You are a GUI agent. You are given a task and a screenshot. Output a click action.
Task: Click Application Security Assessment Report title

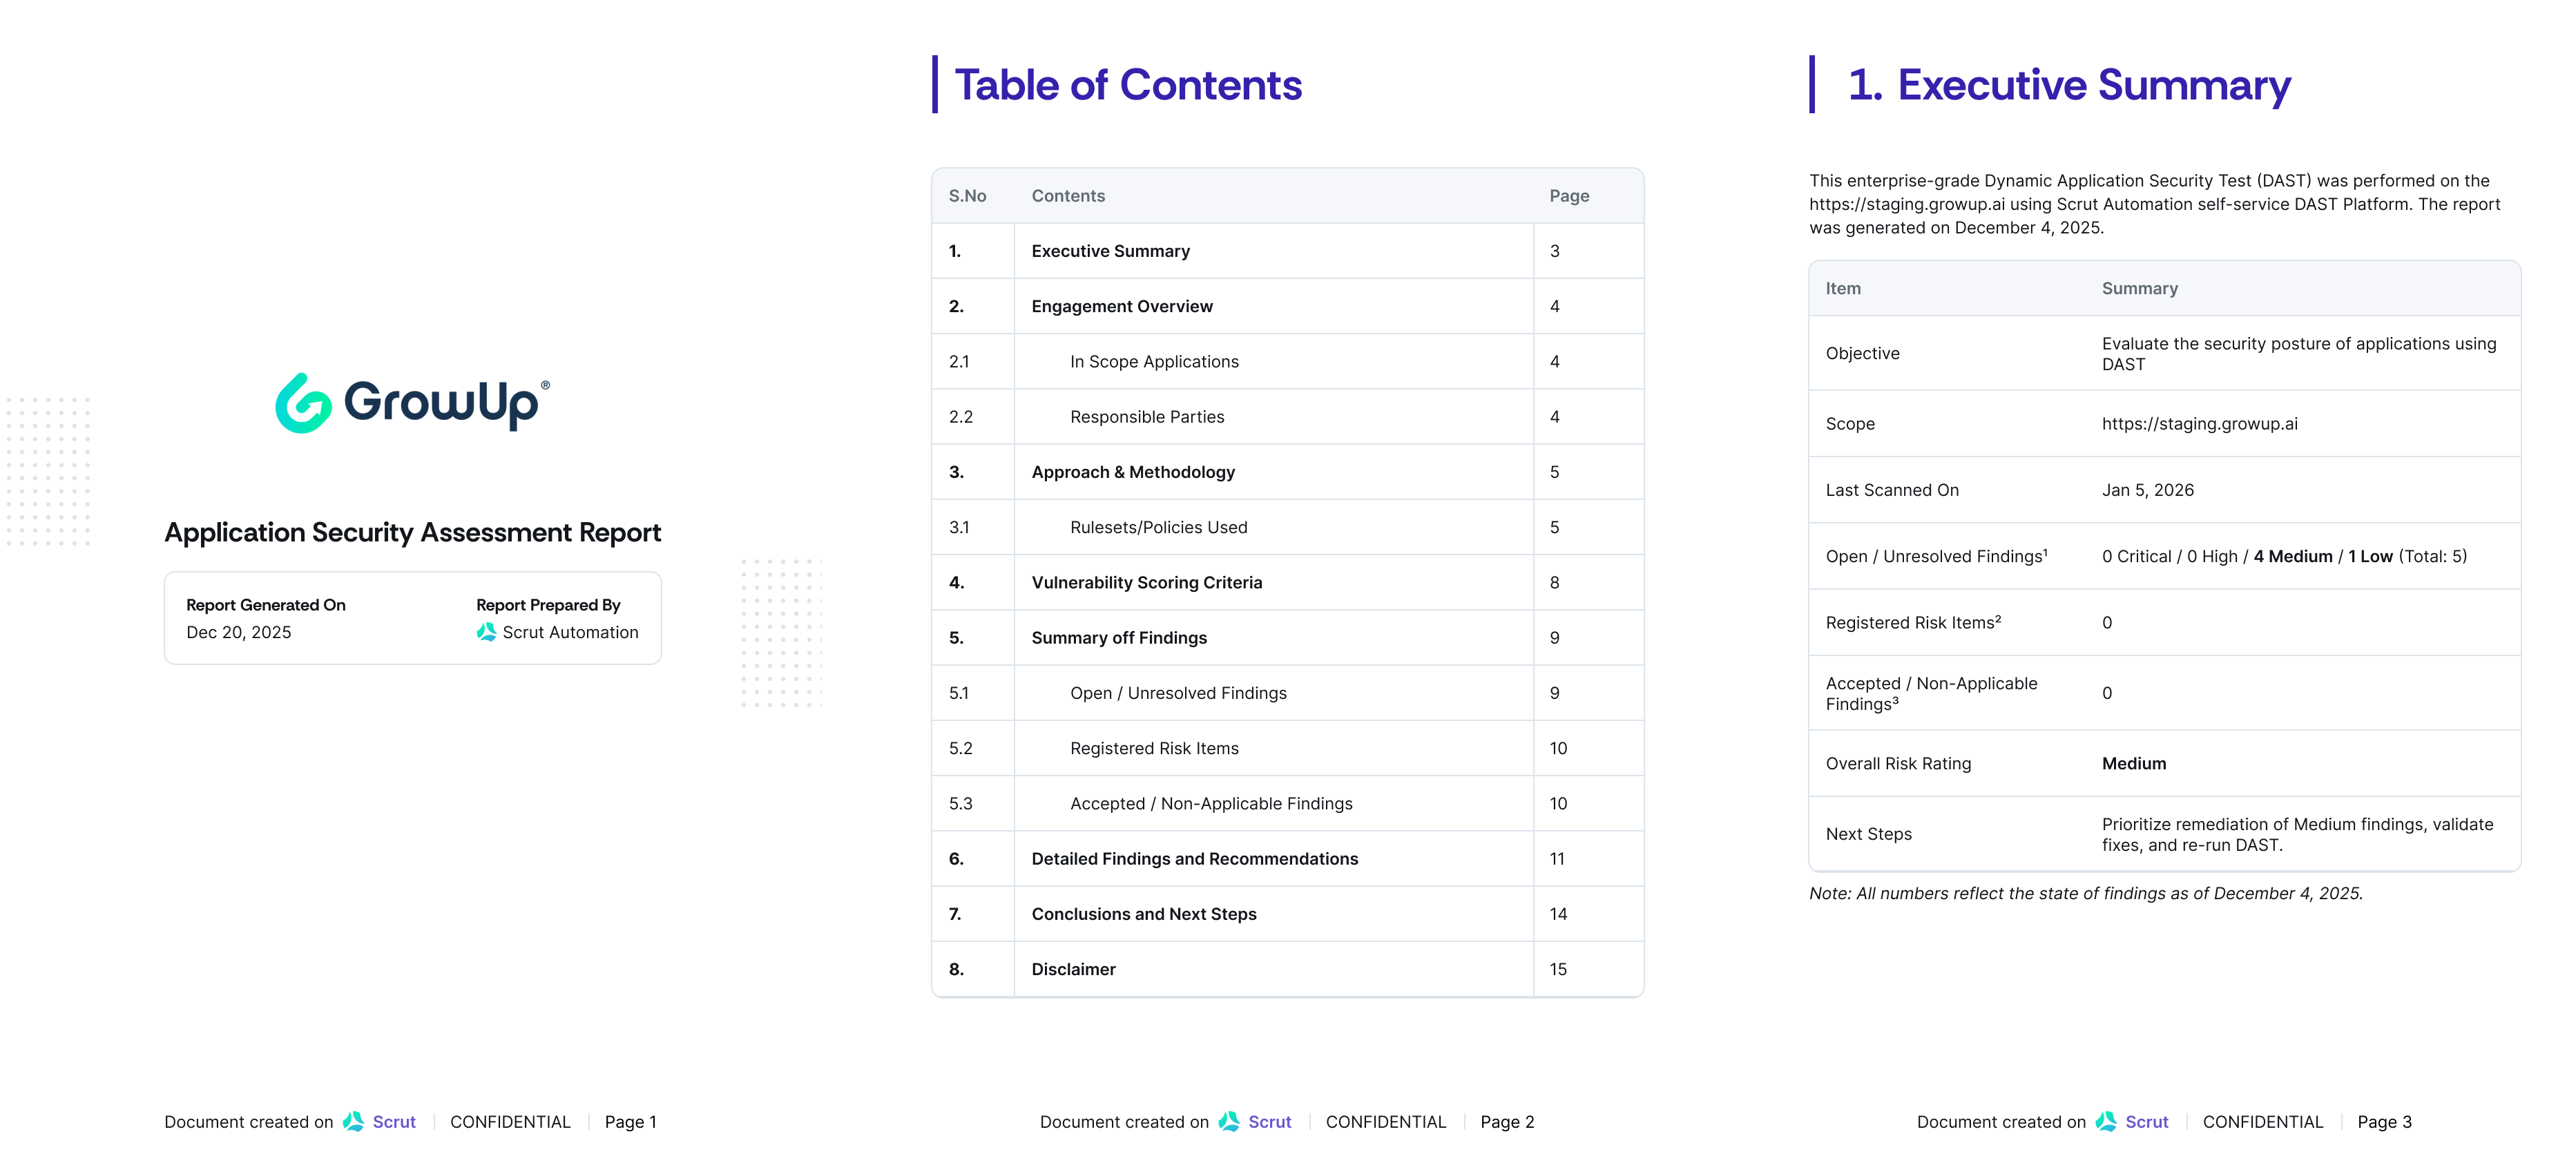click(412, 532)
